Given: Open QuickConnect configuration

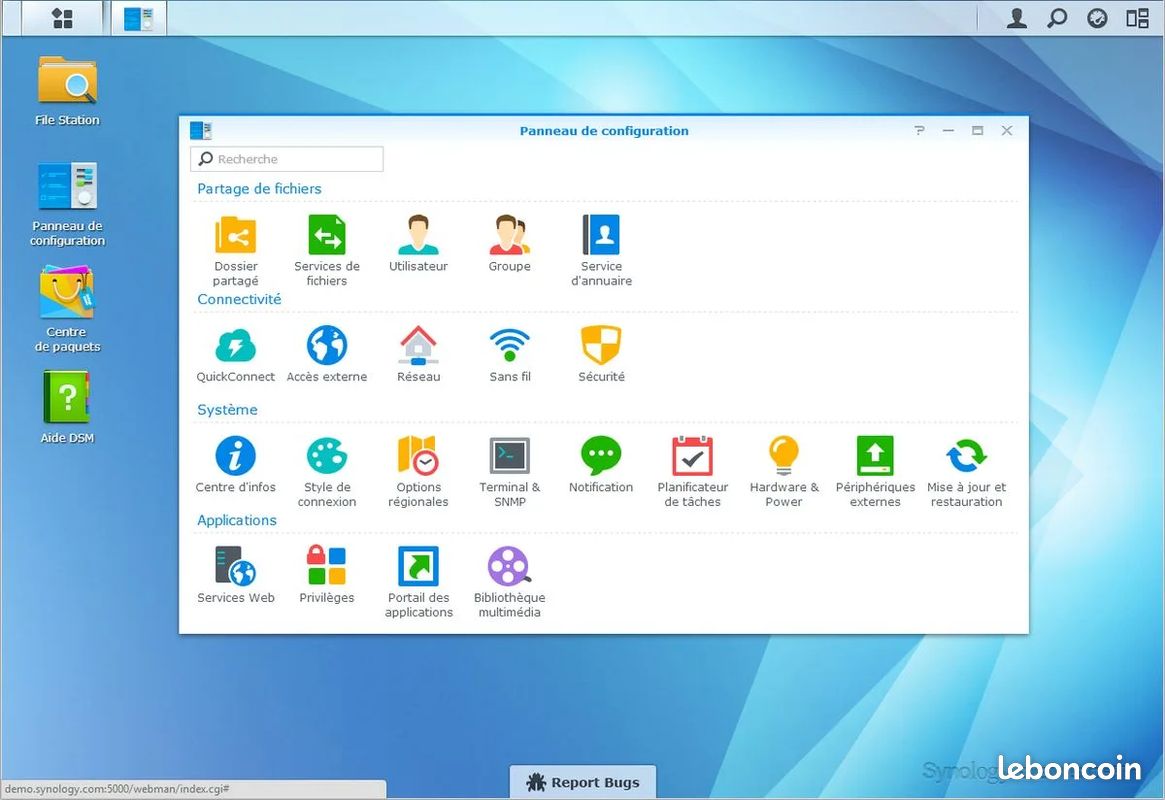Looking at the screenshot, I should (x=236, y=348).
